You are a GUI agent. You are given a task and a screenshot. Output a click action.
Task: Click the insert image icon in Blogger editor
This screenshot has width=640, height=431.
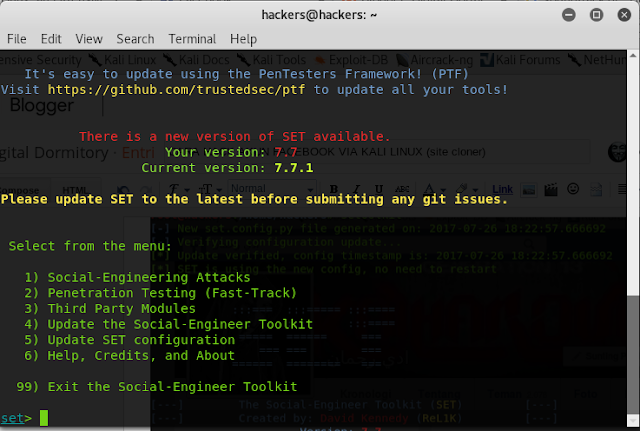click(529, 190)
